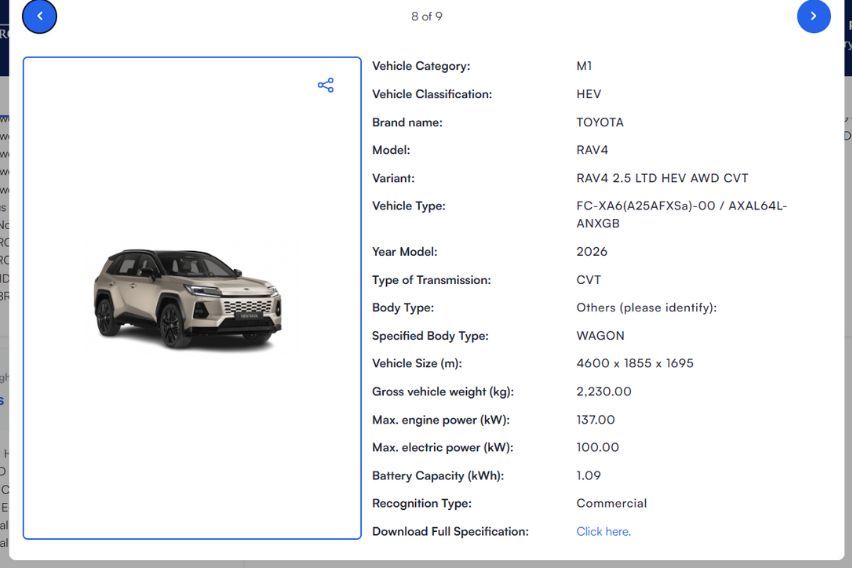Click the WAGON specified body type value
Image resolution: width=852 pixels, height=568 pixels.
(x=600, y=336)
